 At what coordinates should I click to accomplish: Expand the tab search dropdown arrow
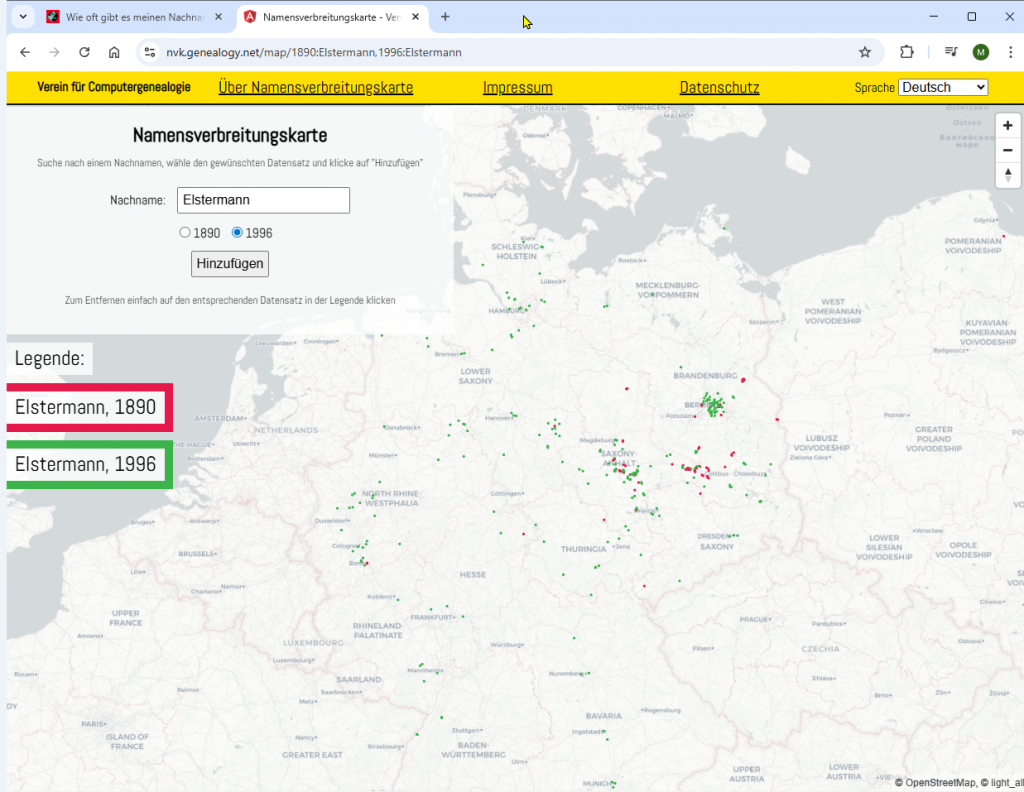coord(21,17)
